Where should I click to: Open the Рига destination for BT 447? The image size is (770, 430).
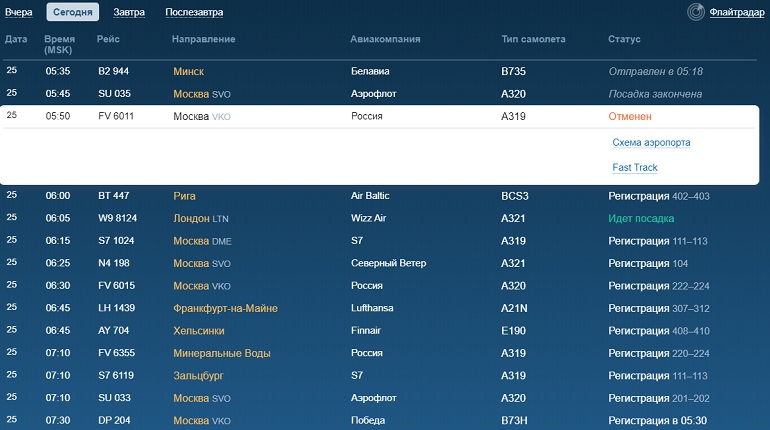(x=184, y=196)
